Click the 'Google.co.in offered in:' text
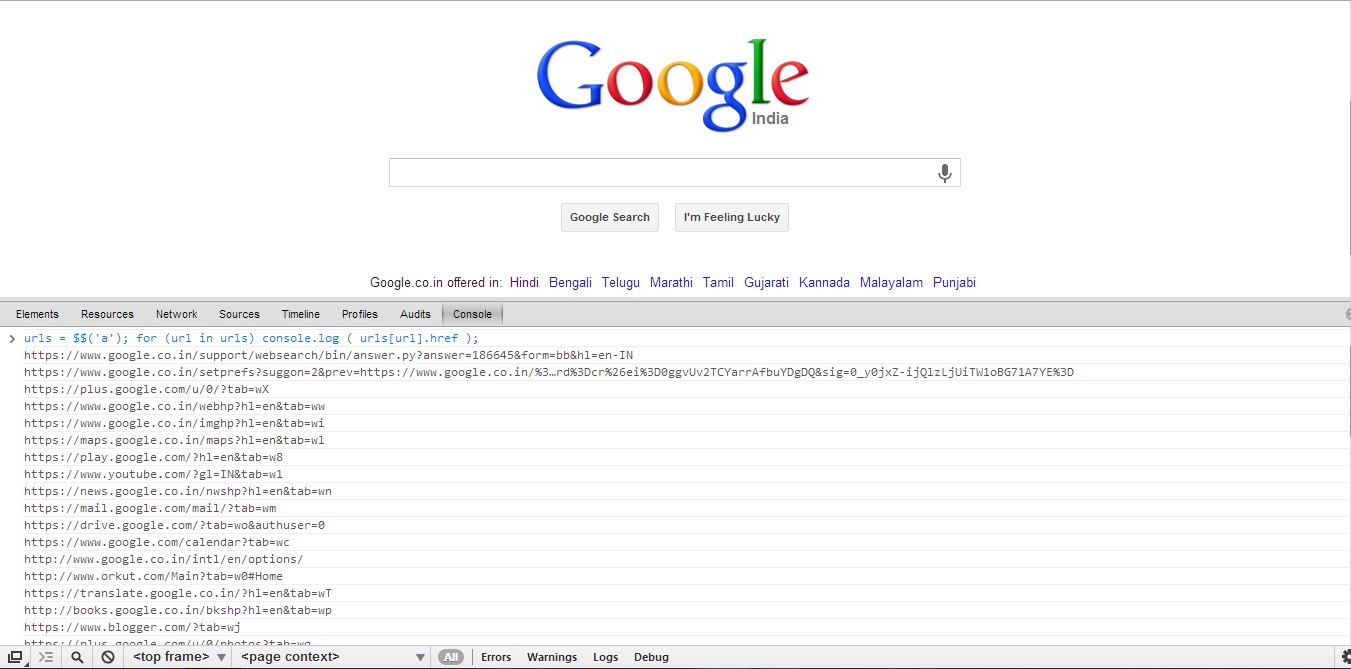Viewport: 1351px width, 669px height. 436,283
